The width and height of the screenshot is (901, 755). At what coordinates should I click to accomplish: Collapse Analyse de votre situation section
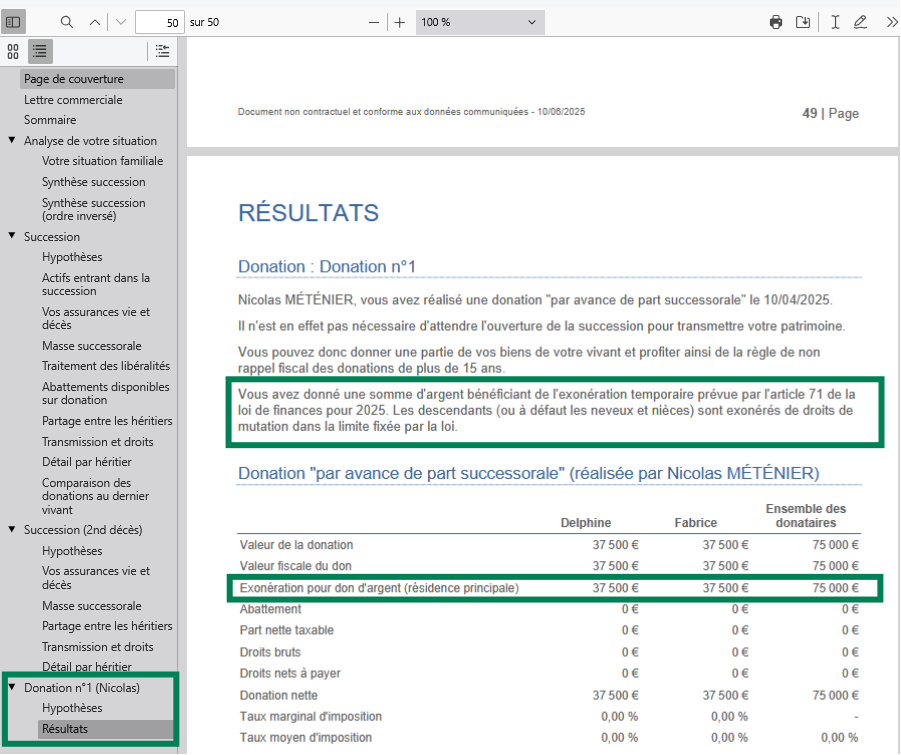pos(12,140)
